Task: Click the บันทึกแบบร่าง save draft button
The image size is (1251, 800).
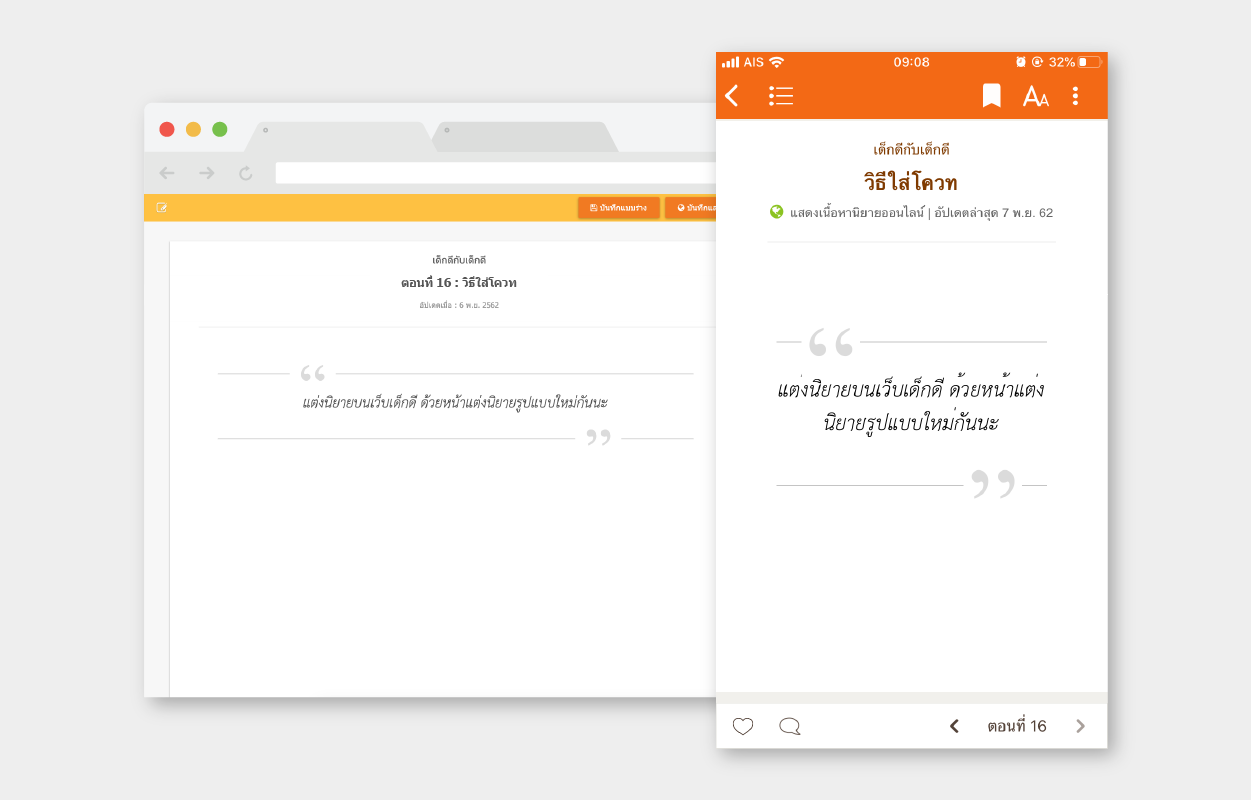Action: coord(618,208)
